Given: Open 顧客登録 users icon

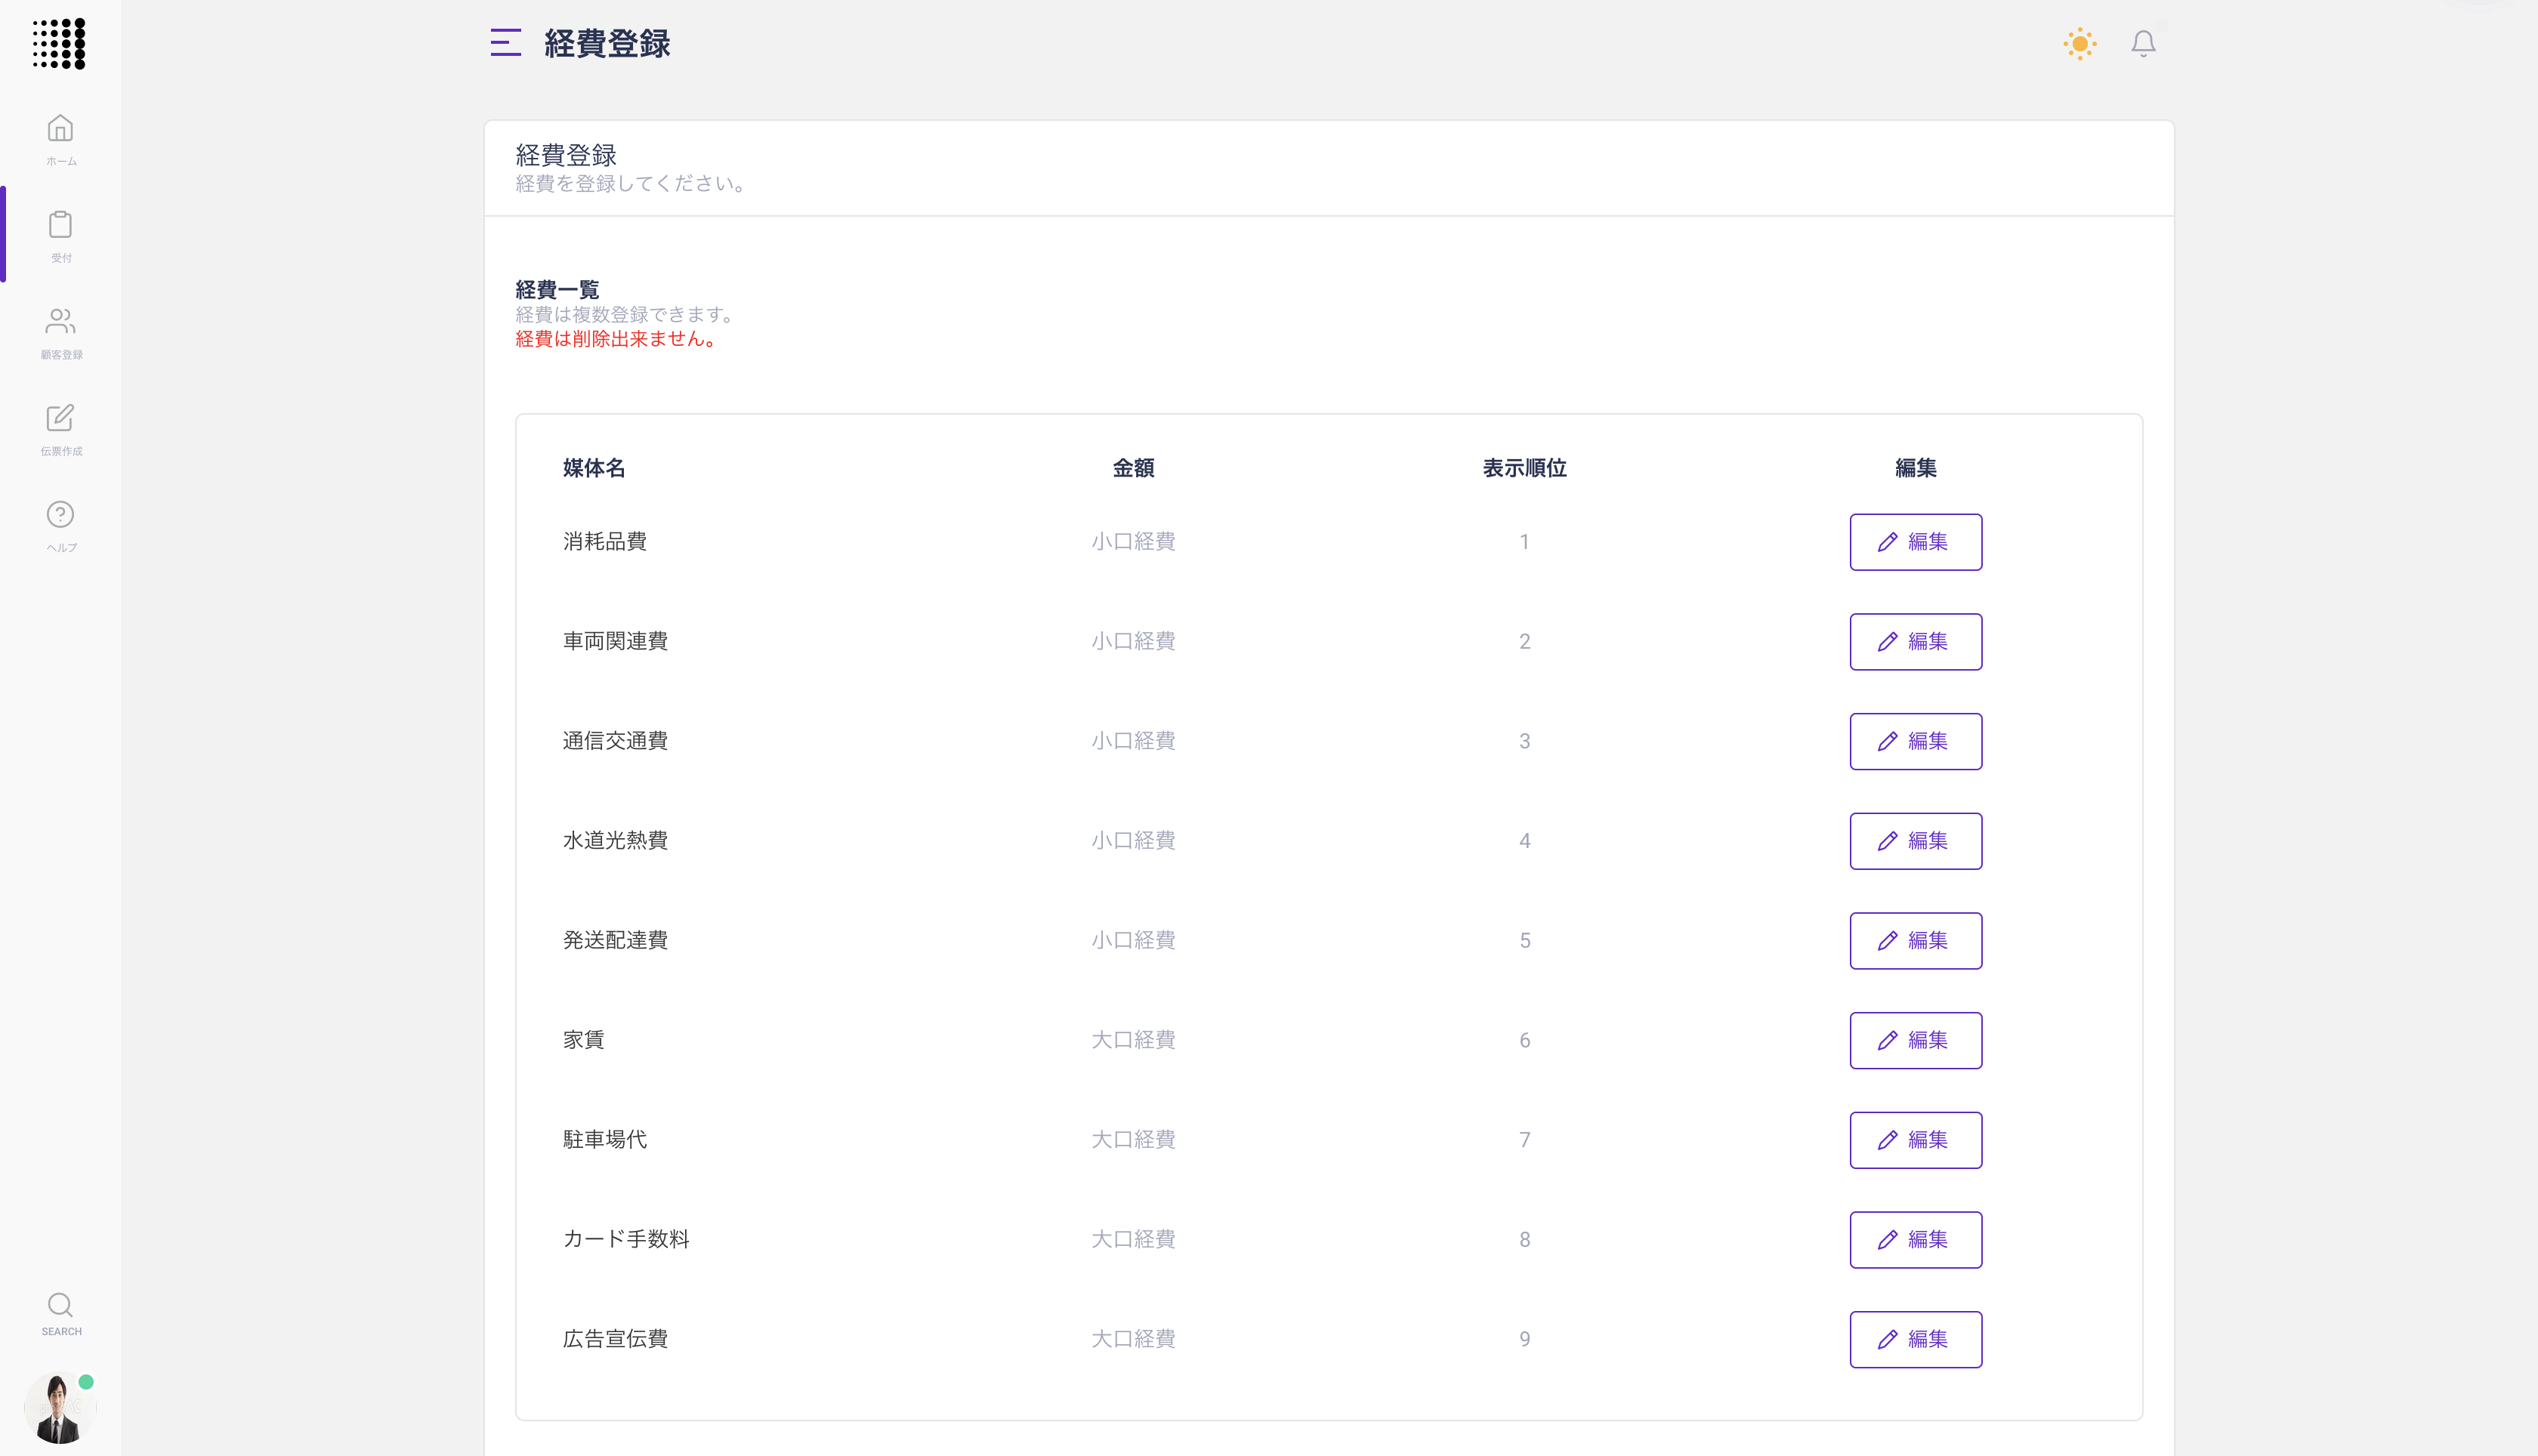Looking at the screenshot, I should coord(60,322).
